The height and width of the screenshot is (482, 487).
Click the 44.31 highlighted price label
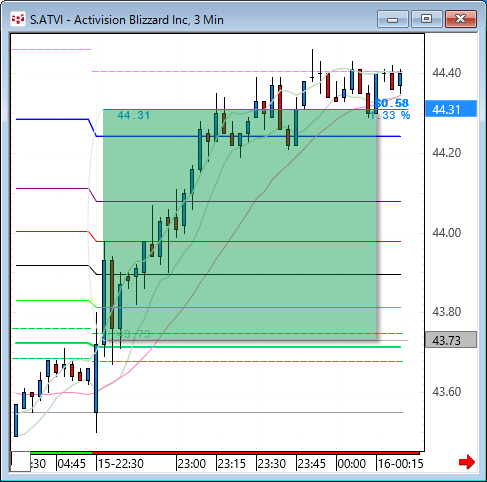click(451, 109)
